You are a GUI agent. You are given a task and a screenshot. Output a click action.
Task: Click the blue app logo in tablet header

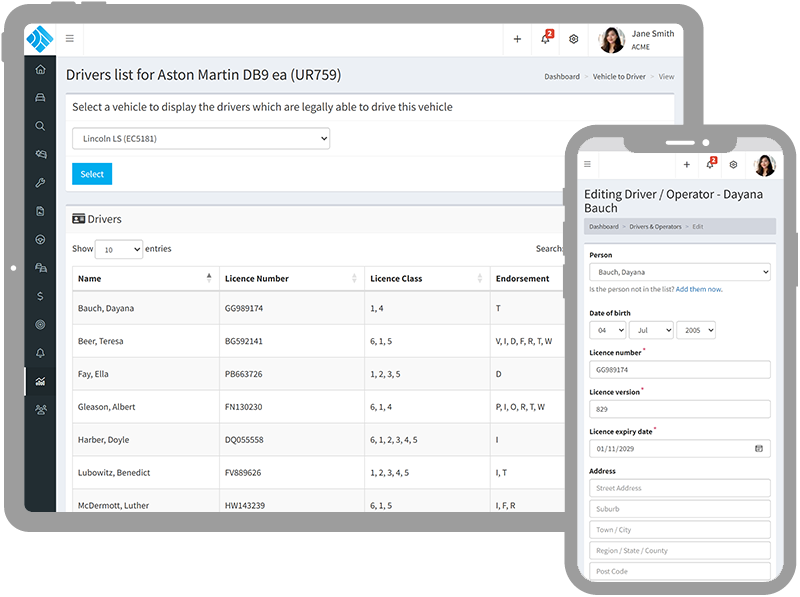tap(40, 39)
